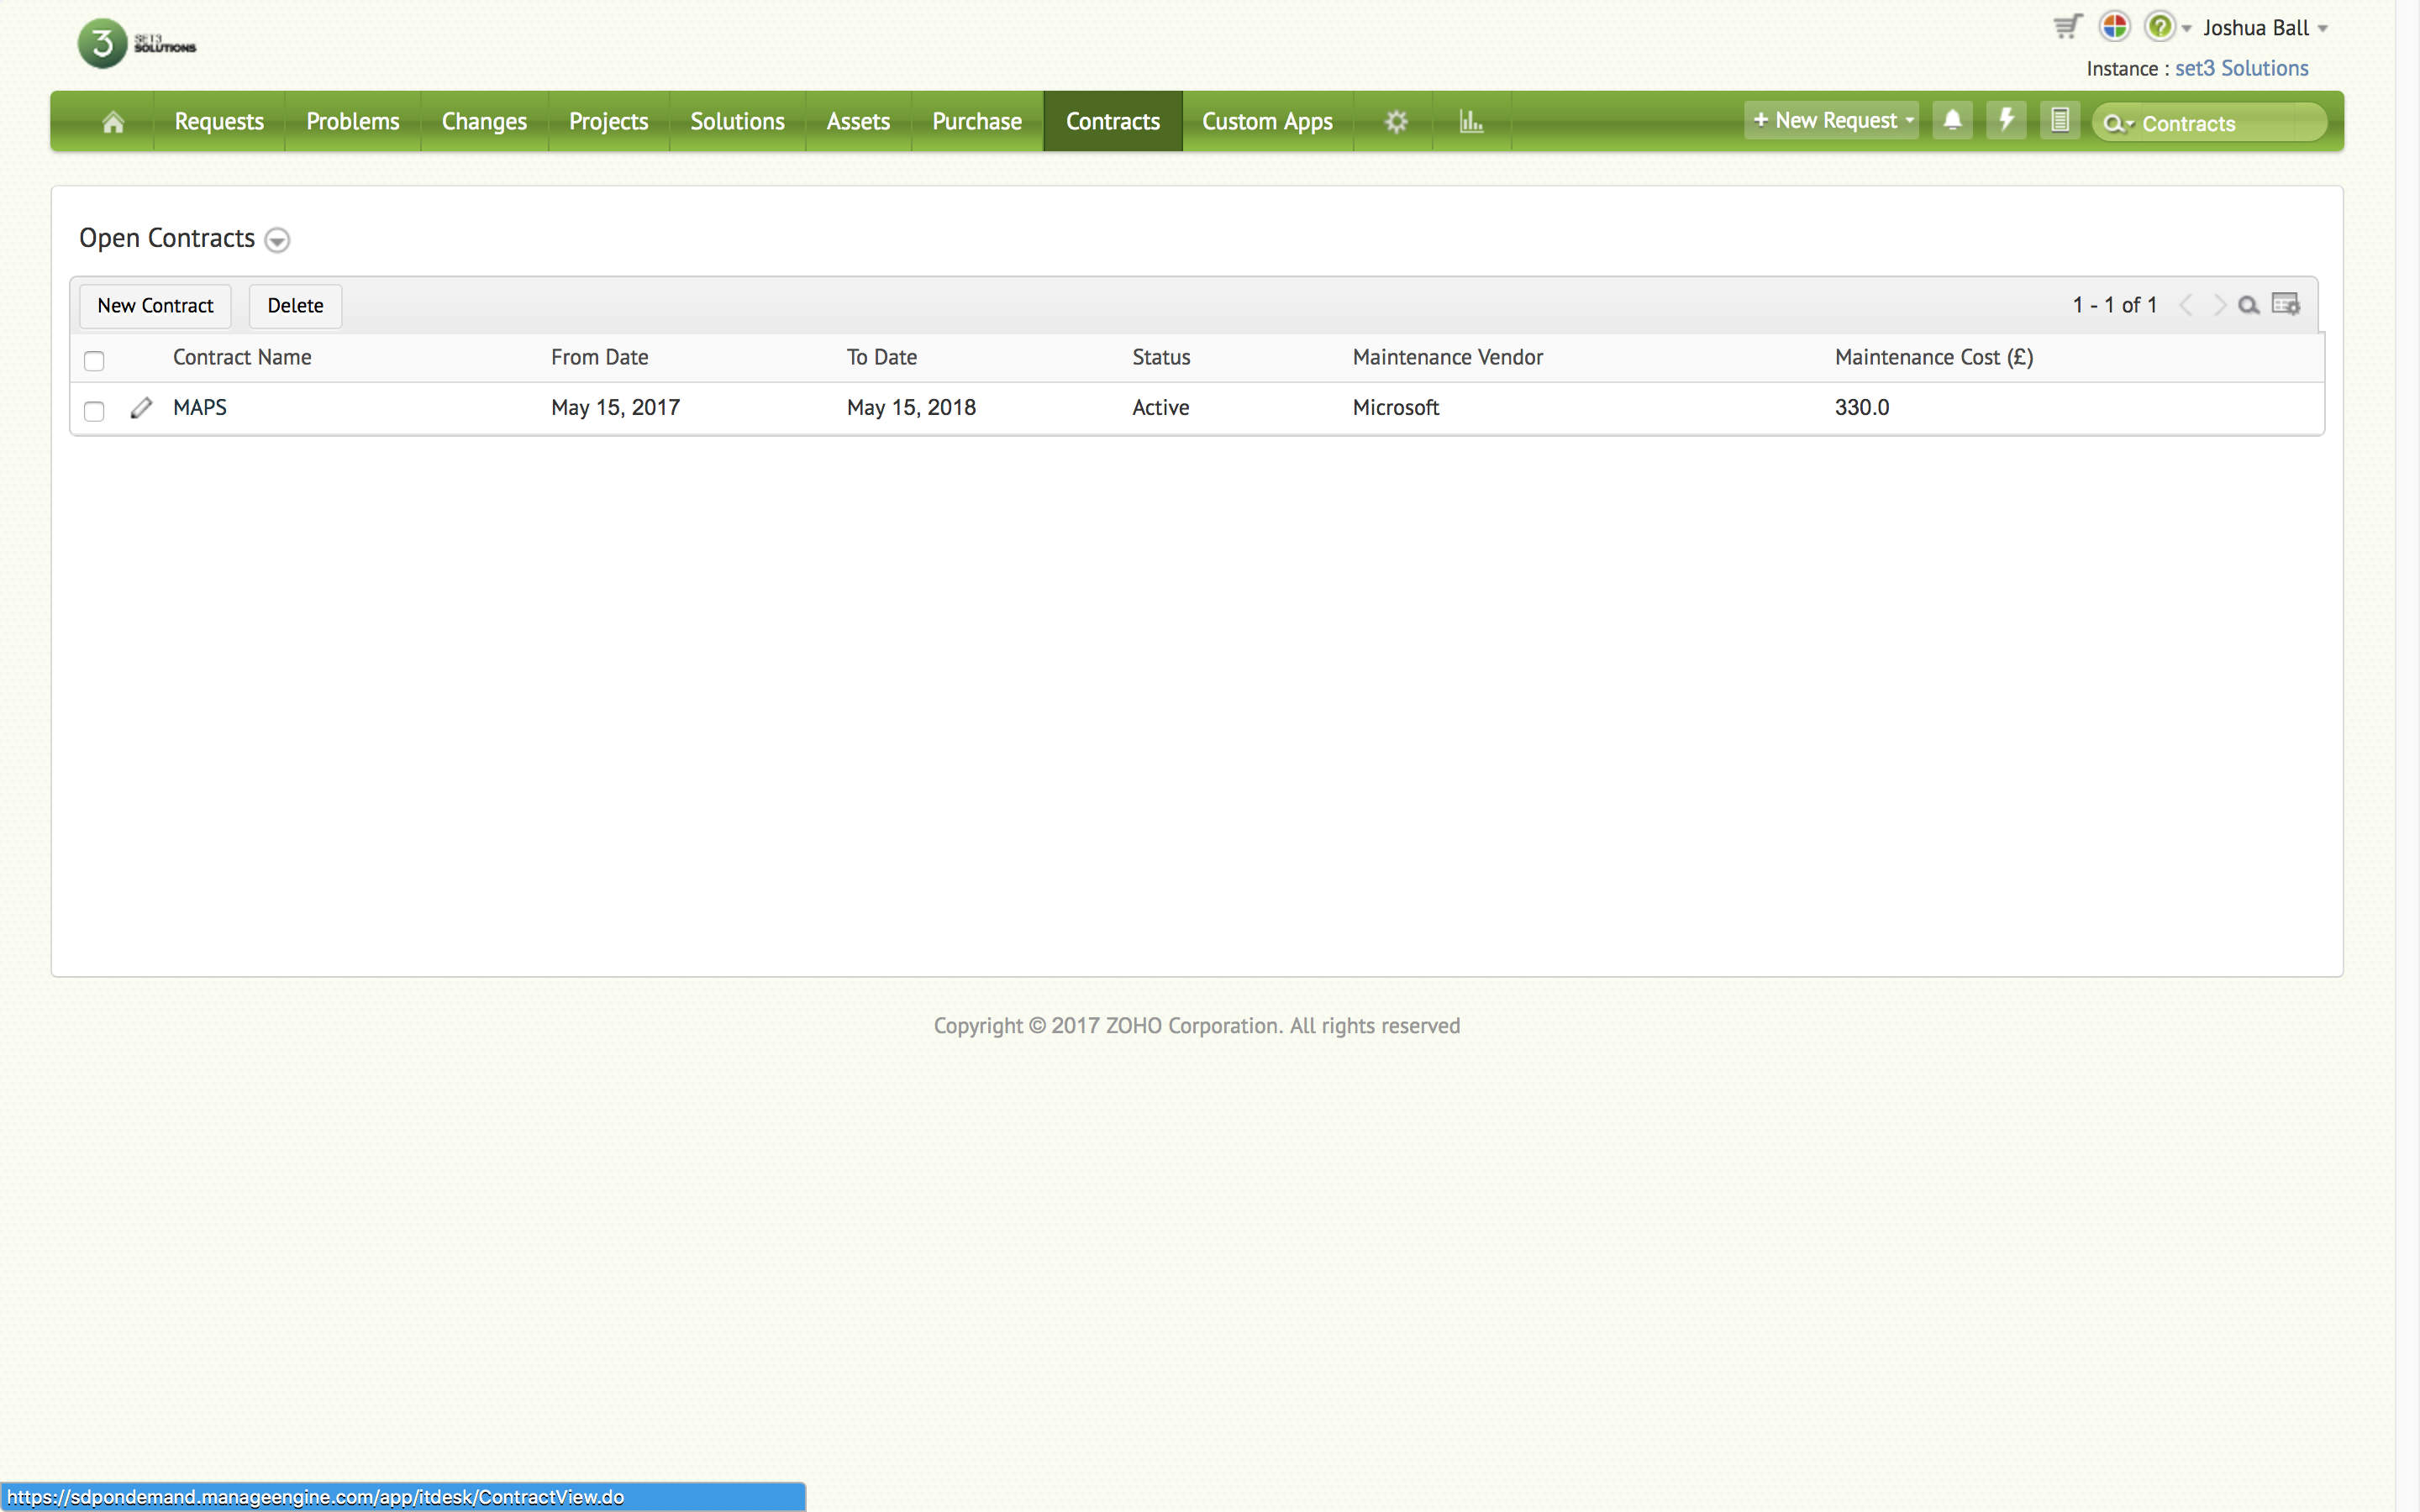2420x1512 pixels.
Task: Click the table search magnifier icon
Action: tap(2248, 305)
